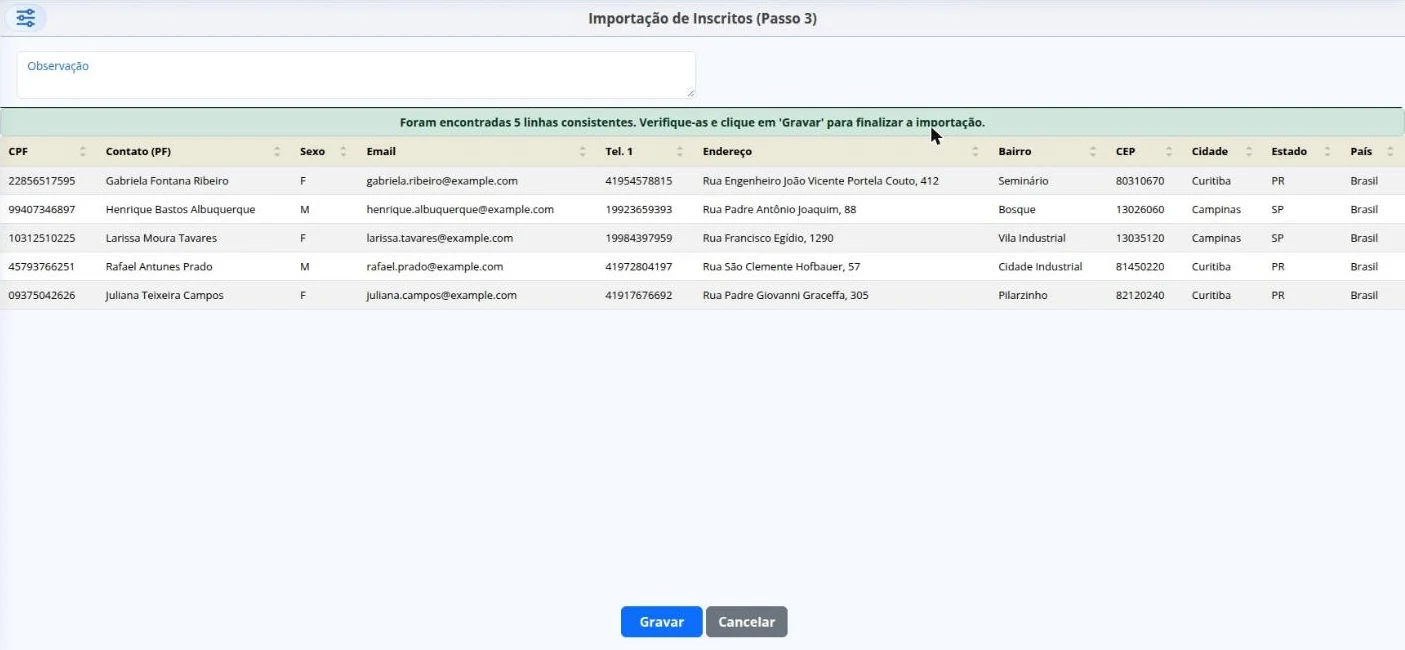Cancel the import with Cancelar
The width and height of the screenshot is (1405, 650).
click(x=747, y=622)
